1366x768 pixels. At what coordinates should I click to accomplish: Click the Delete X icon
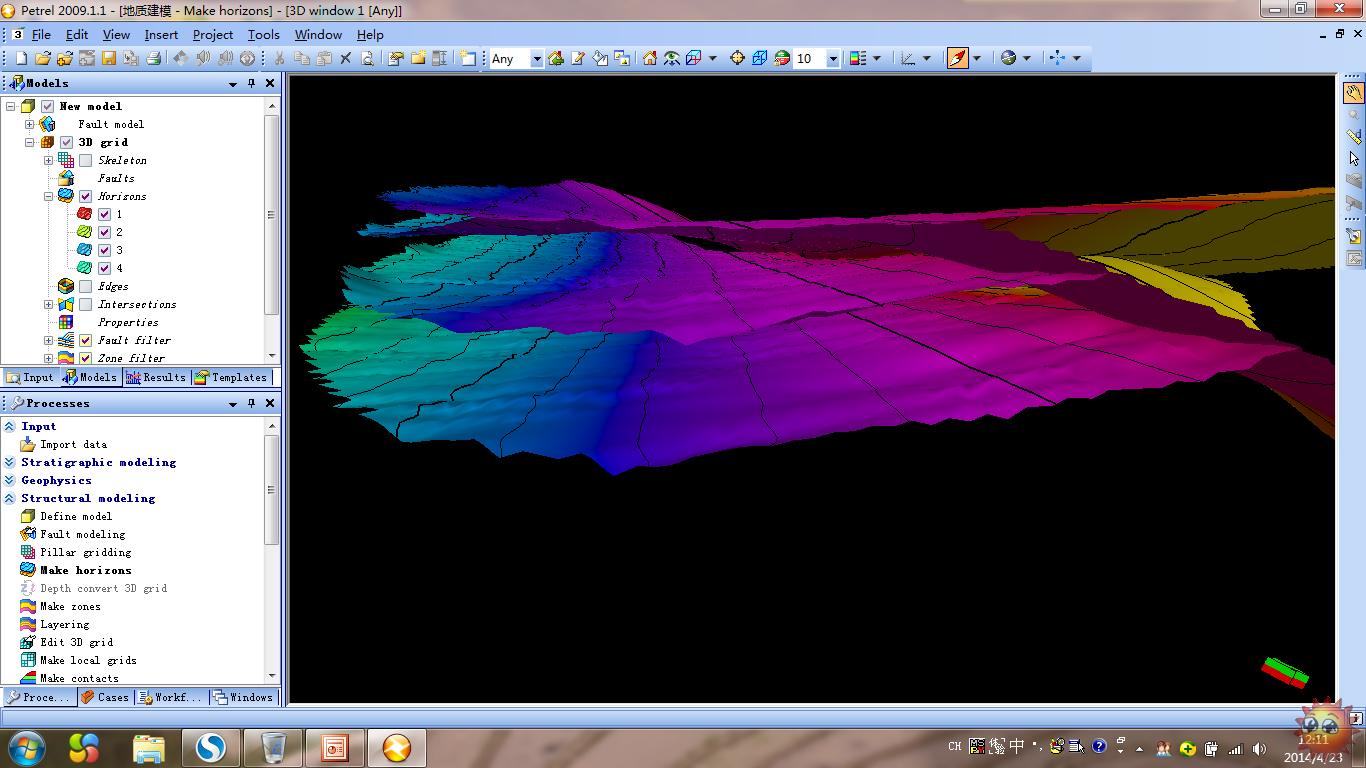pyautogui.click(x=346, y=59)
